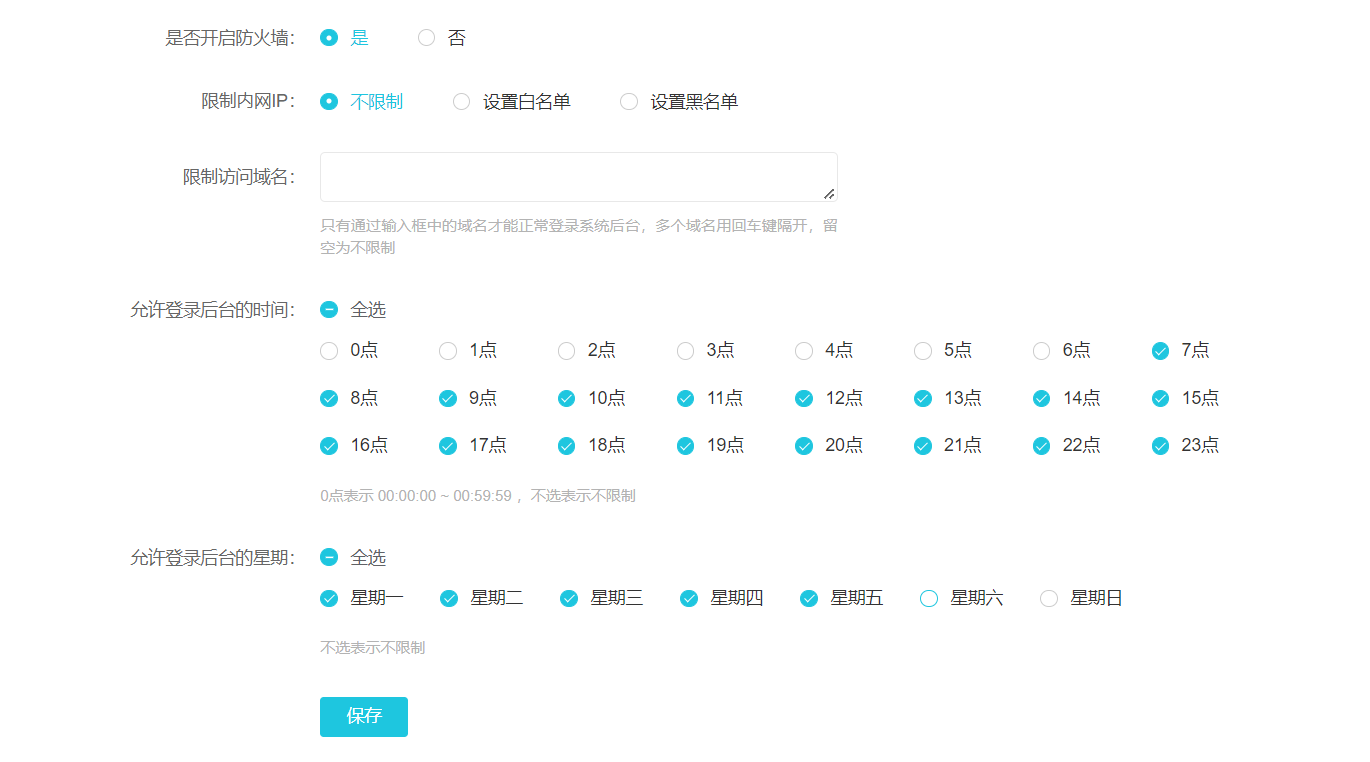1370x762 pixels.
Task: Deselect the 星期三 checkbox
Action: (x=569, y=598)
